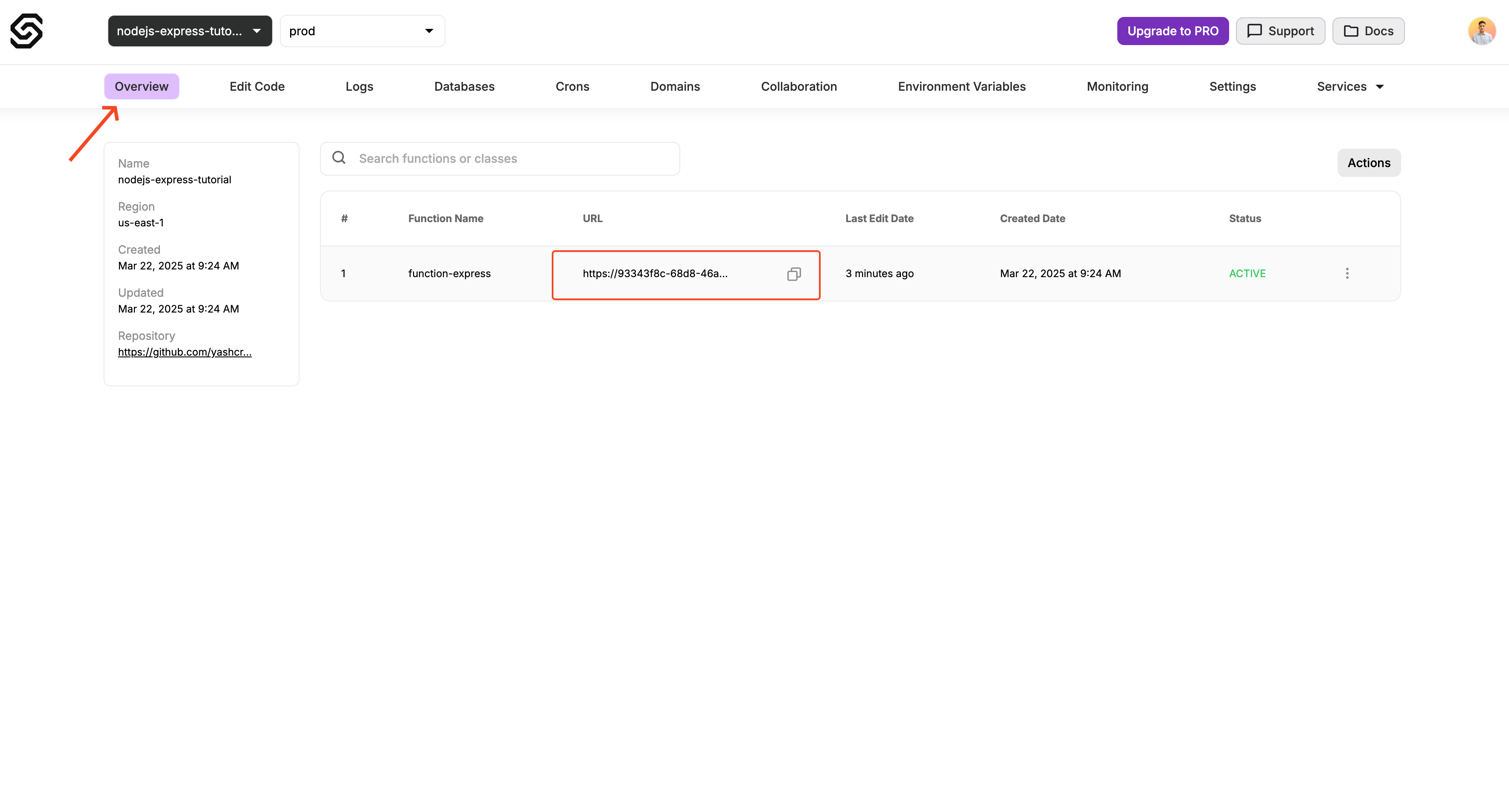1509x800 pixels.
Task: Click the Upgrade to PRO button
Action: tap(1172, 31)
